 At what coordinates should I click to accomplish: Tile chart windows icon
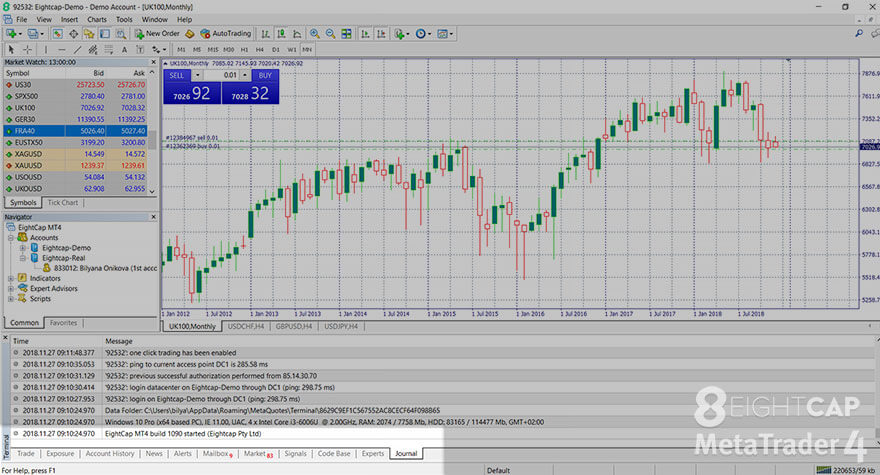346,34
